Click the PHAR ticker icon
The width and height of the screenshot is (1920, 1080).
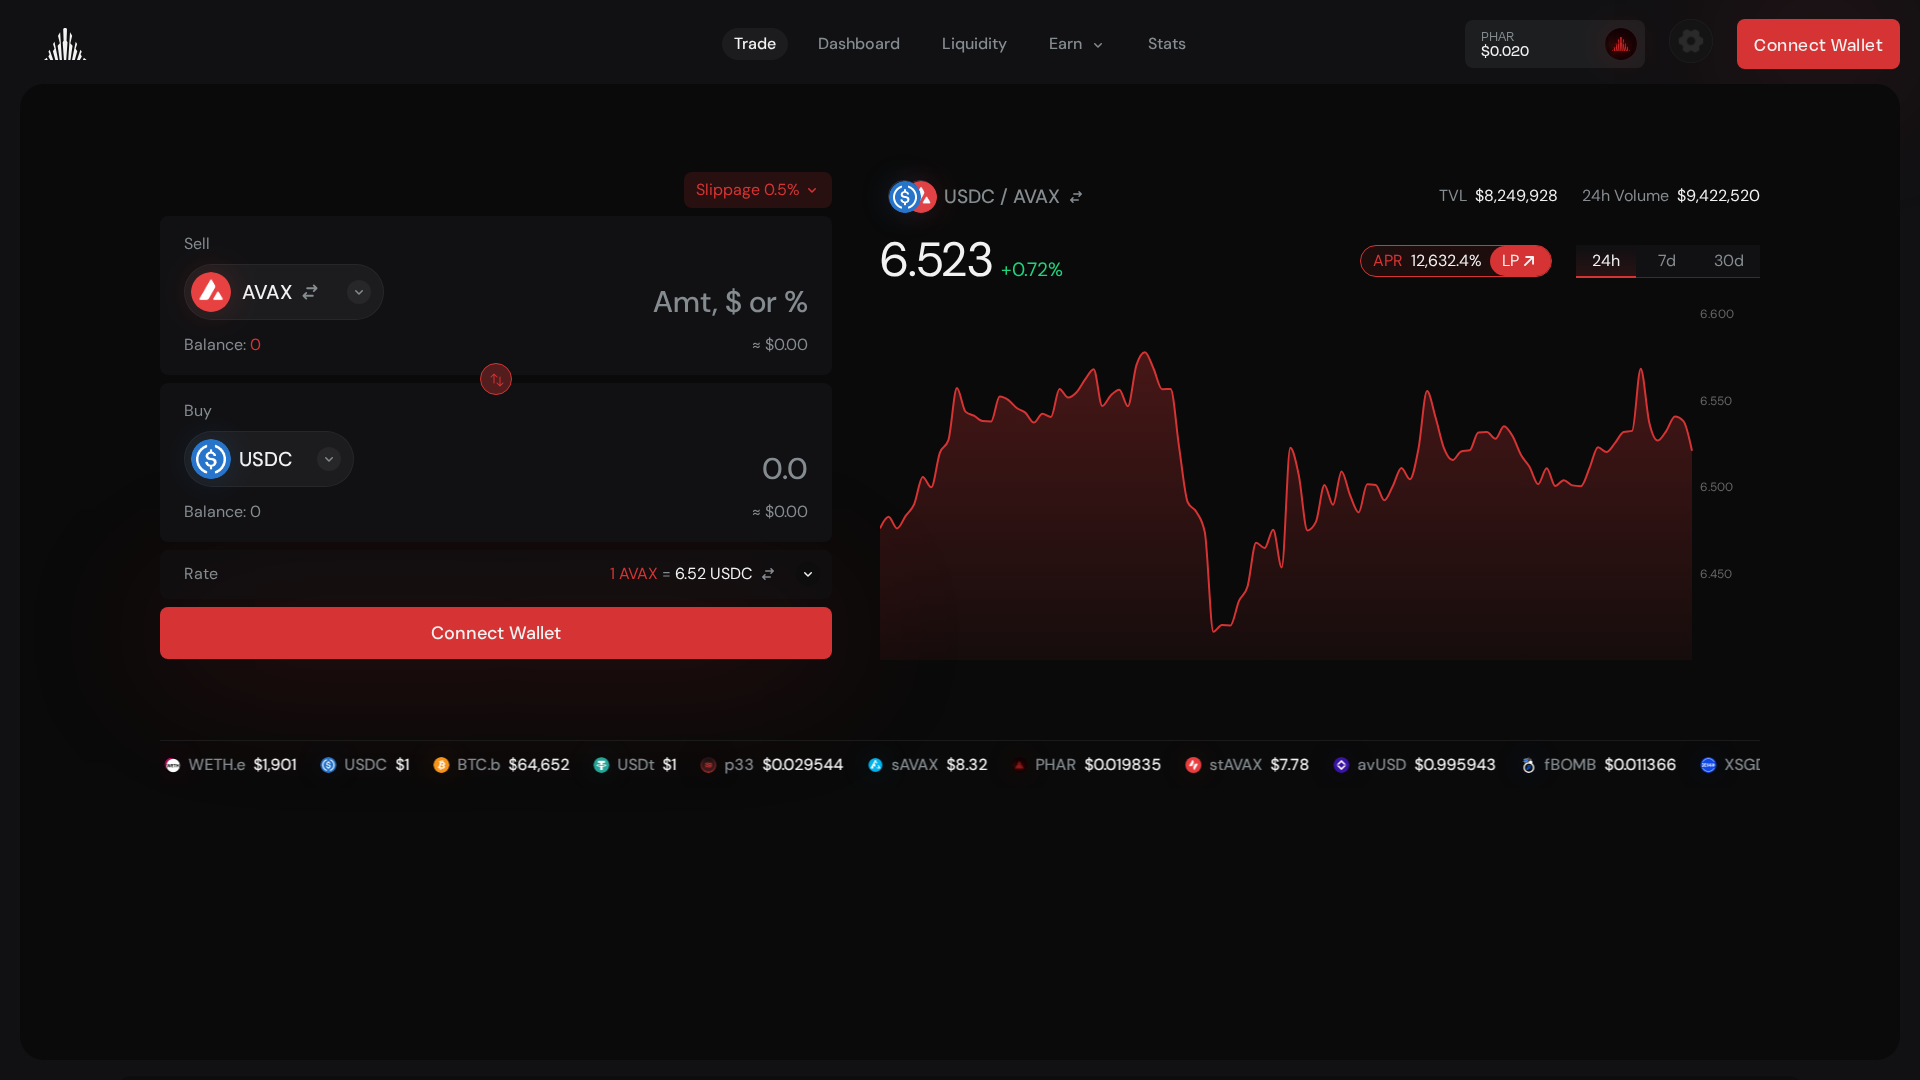pos(1019,765)
